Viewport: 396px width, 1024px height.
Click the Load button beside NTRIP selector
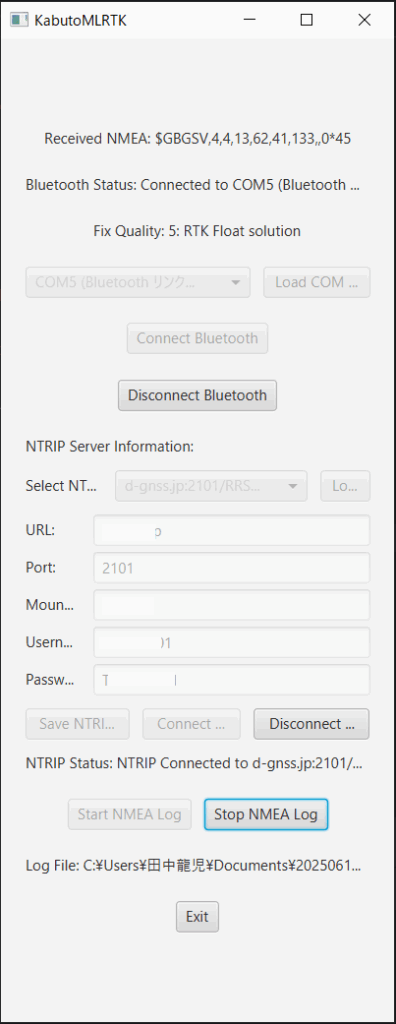click(x=345, y=486)
